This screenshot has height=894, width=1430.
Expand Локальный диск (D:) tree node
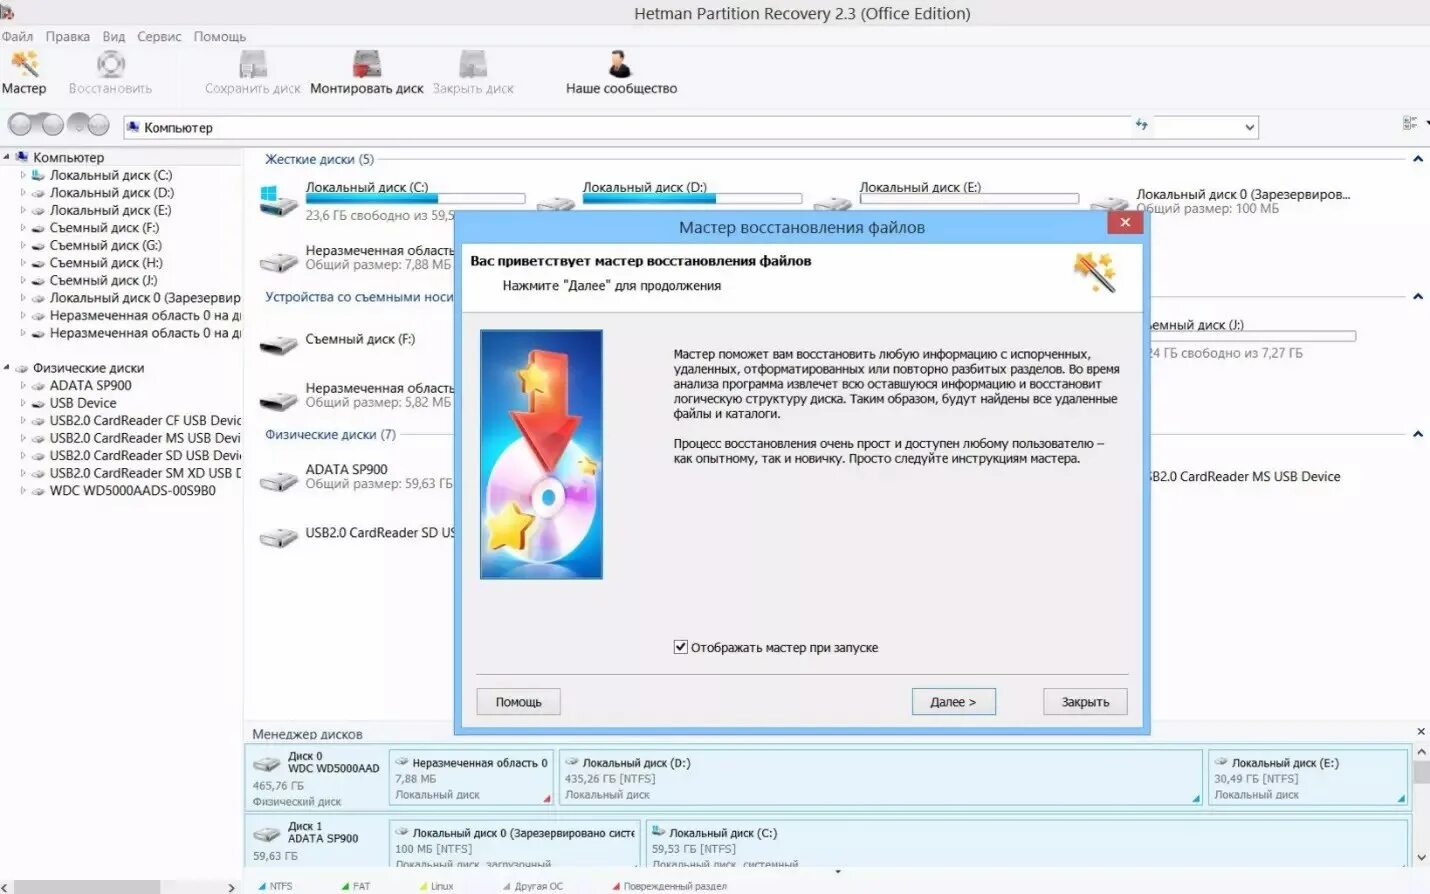23,193
